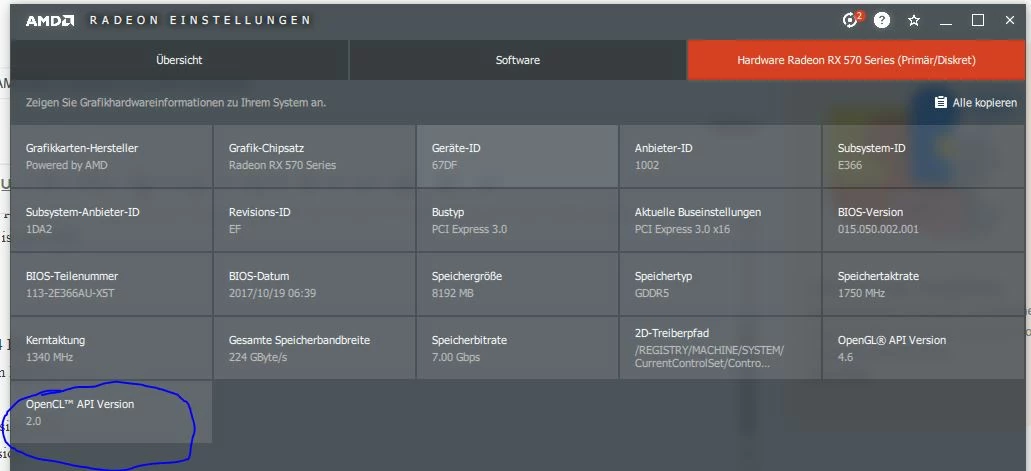1031x471 pixels.
Task: Click the value 1DA2
Action: pyautogui.click(x=38, y=230)
